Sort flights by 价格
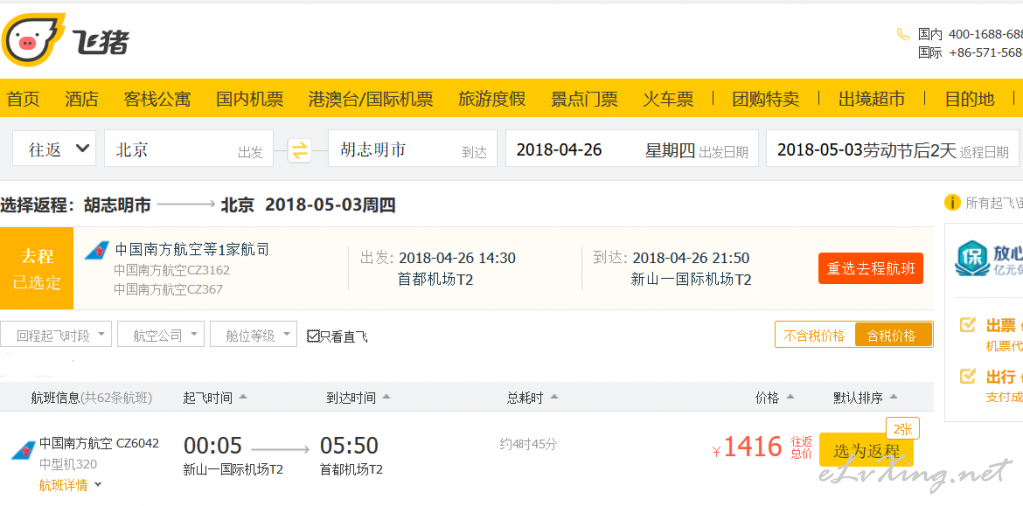 tap(774, 397)
